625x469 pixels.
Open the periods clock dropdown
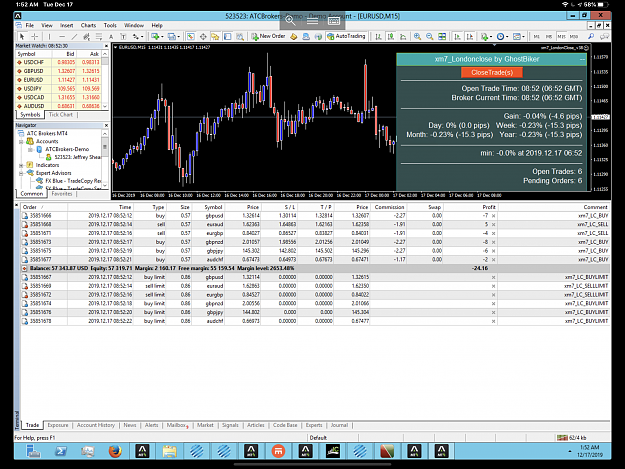click(x=507, y=37)
